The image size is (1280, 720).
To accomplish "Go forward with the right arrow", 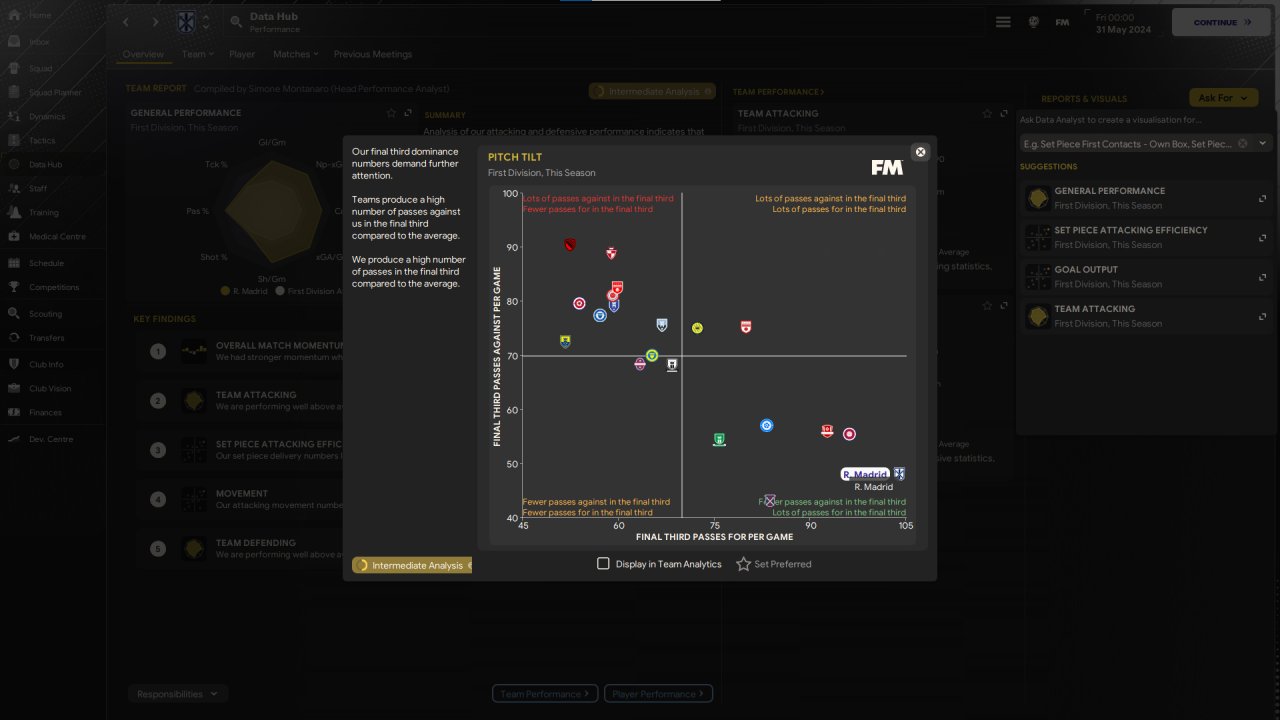I will click(x=155, y=21).
